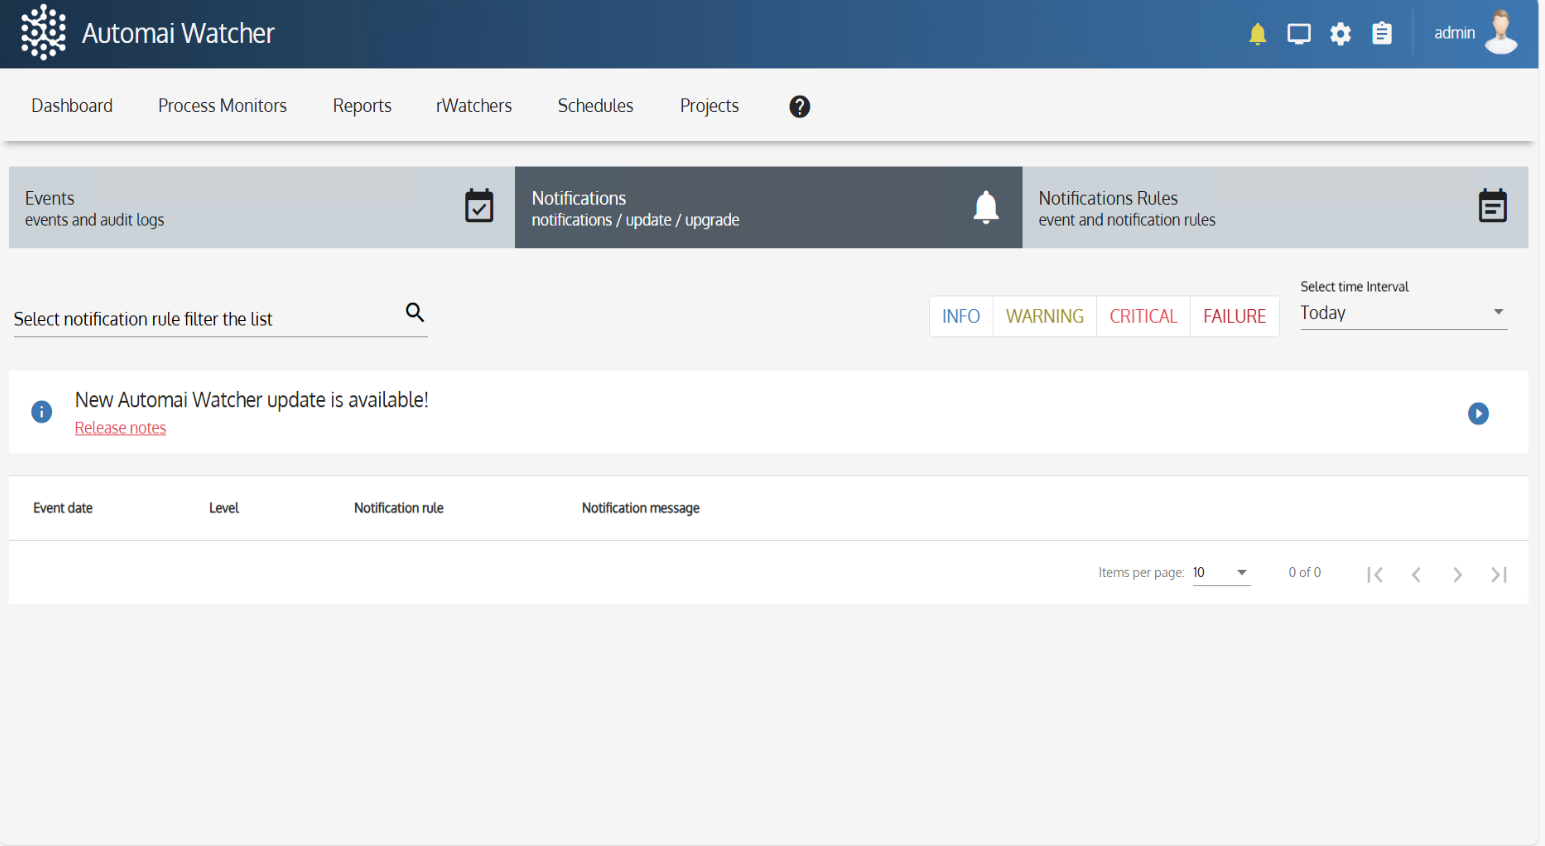Open the settings gear icon
Screen dimensions: 1545x846
(1341, 34)
